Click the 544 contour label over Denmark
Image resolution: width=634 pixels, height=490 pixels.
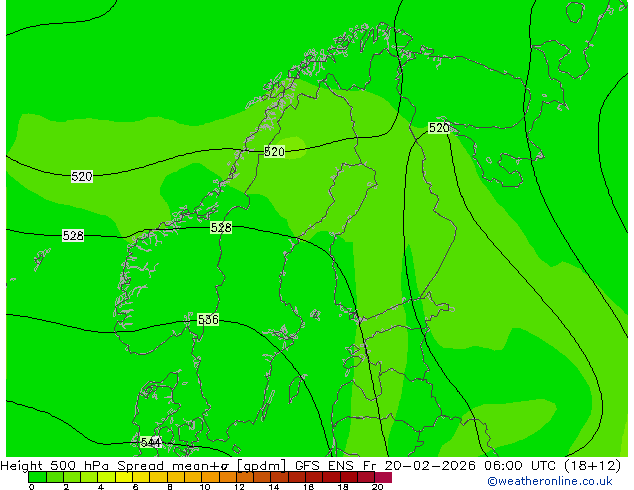(x=151, y=442)
